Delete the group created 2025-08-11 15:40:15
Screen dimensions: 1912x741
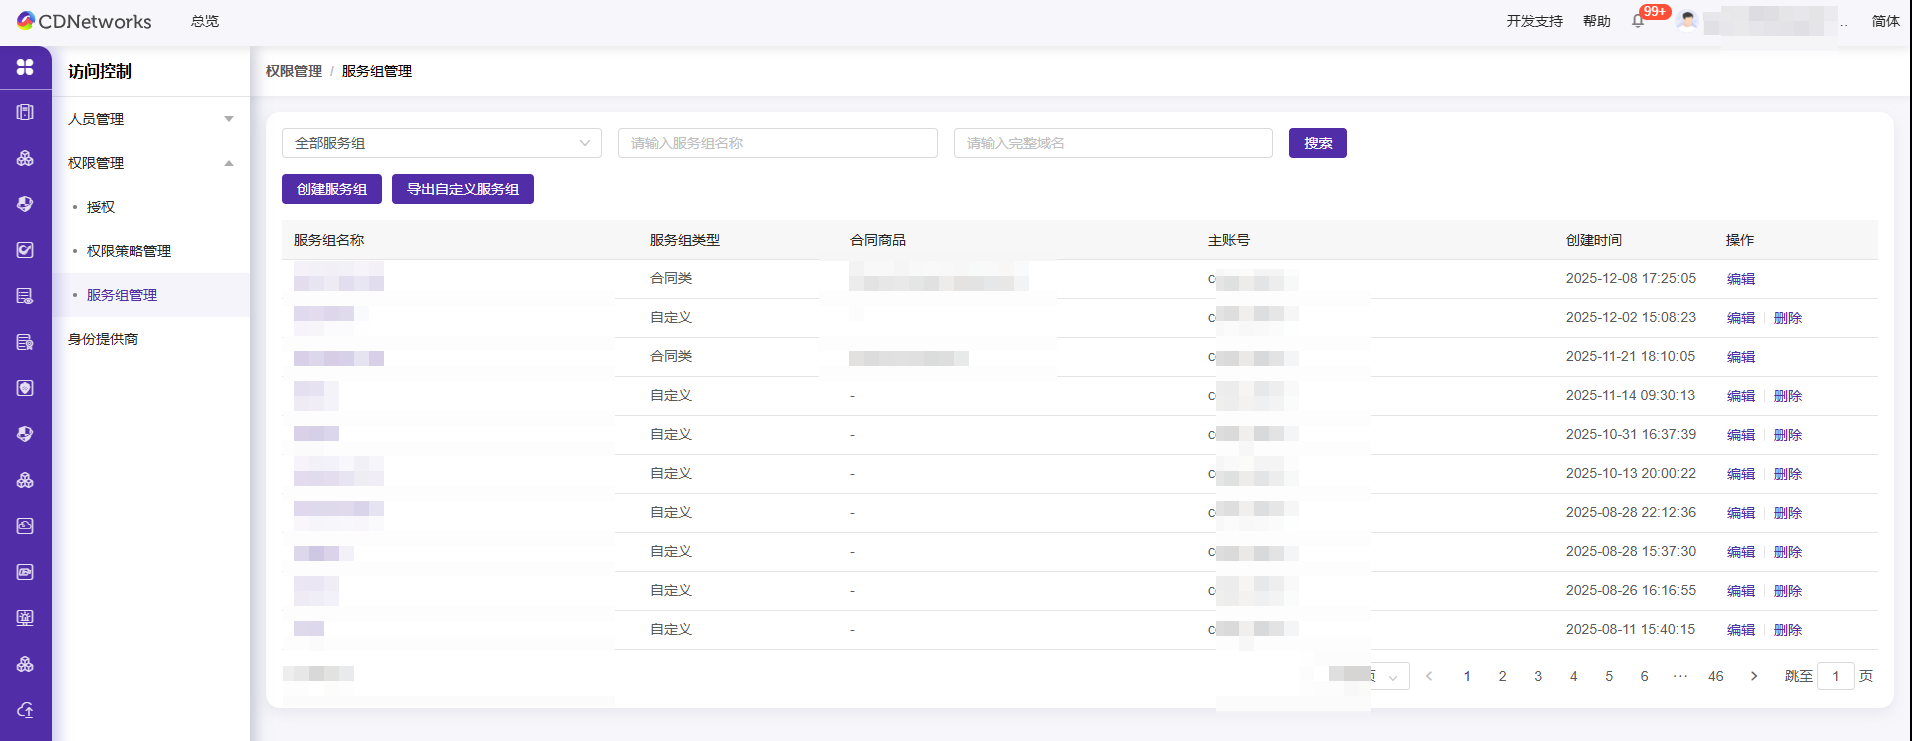tap(1788, 630)
